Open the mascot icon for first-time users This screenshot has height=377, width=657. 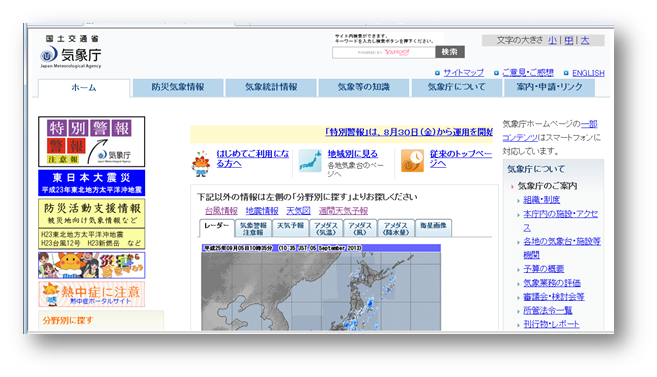(201, 163)
